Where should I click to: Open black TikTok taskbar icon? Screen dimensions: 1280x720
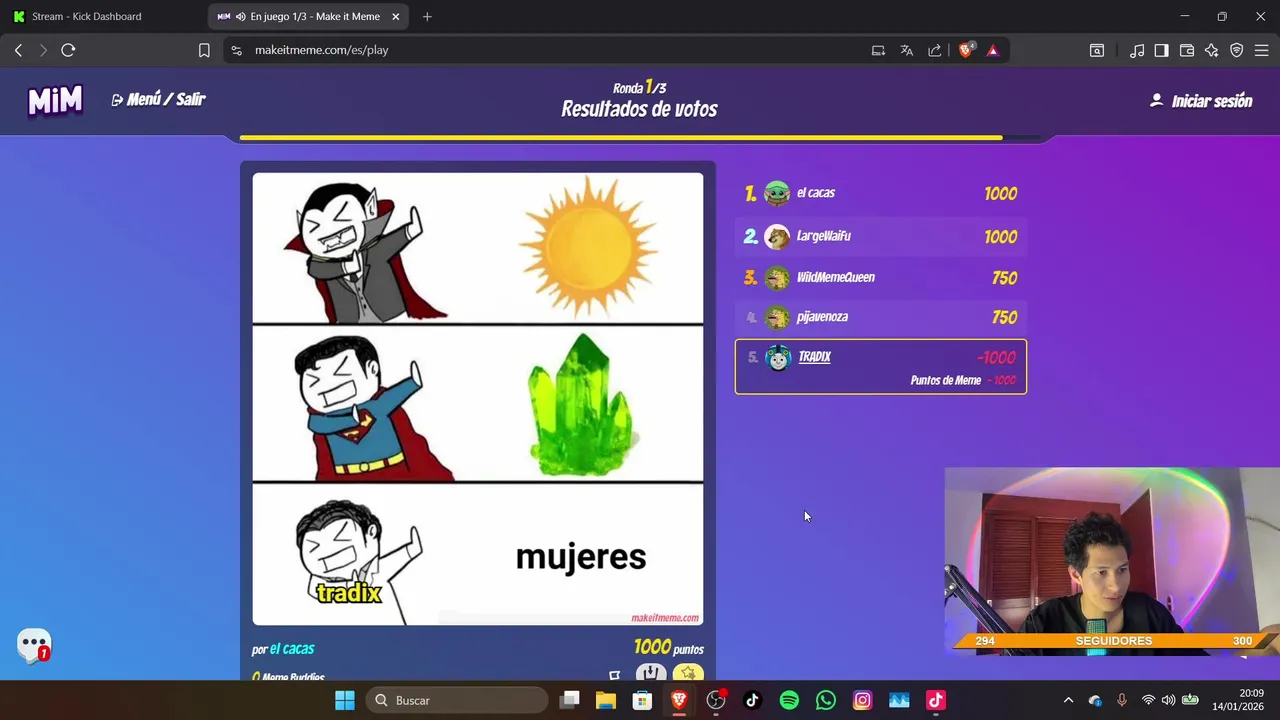pos(752,700)
